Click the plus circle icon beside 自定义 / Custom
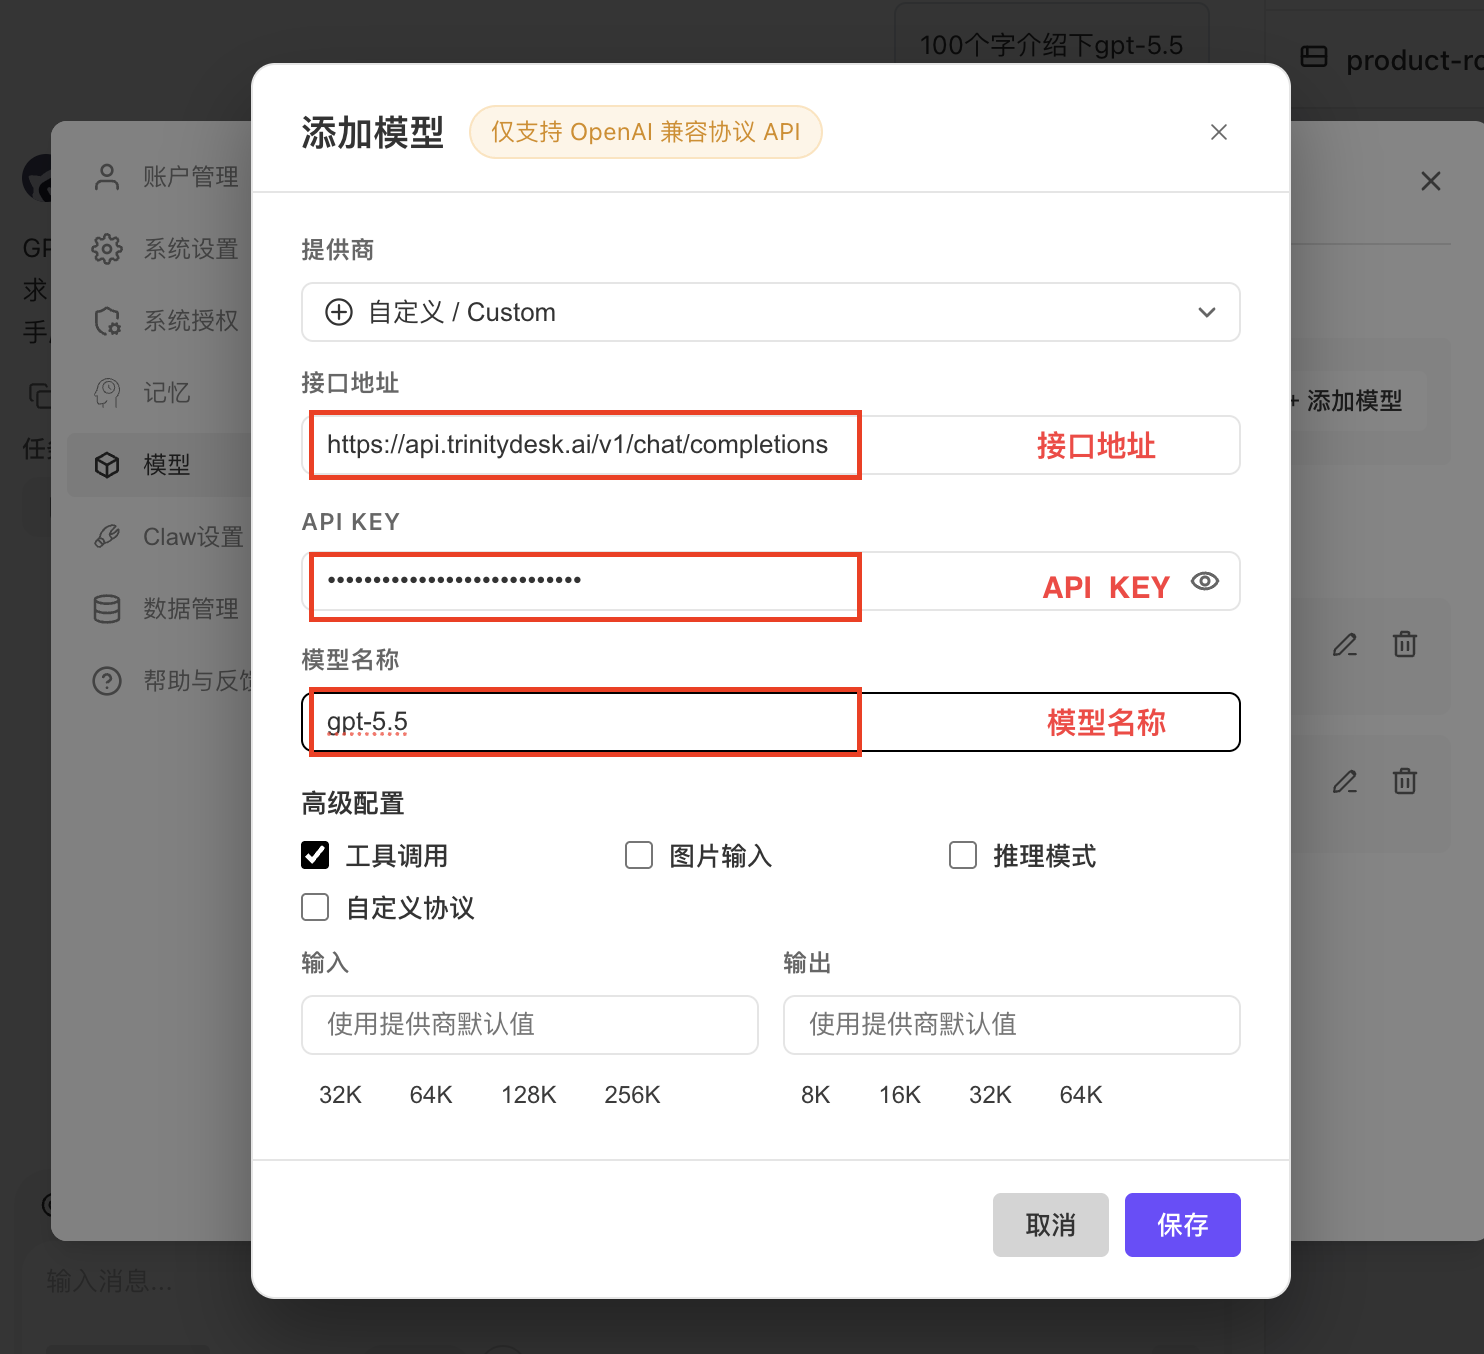The height and width of the screenshot is (1354, 1484). point(339,312)
